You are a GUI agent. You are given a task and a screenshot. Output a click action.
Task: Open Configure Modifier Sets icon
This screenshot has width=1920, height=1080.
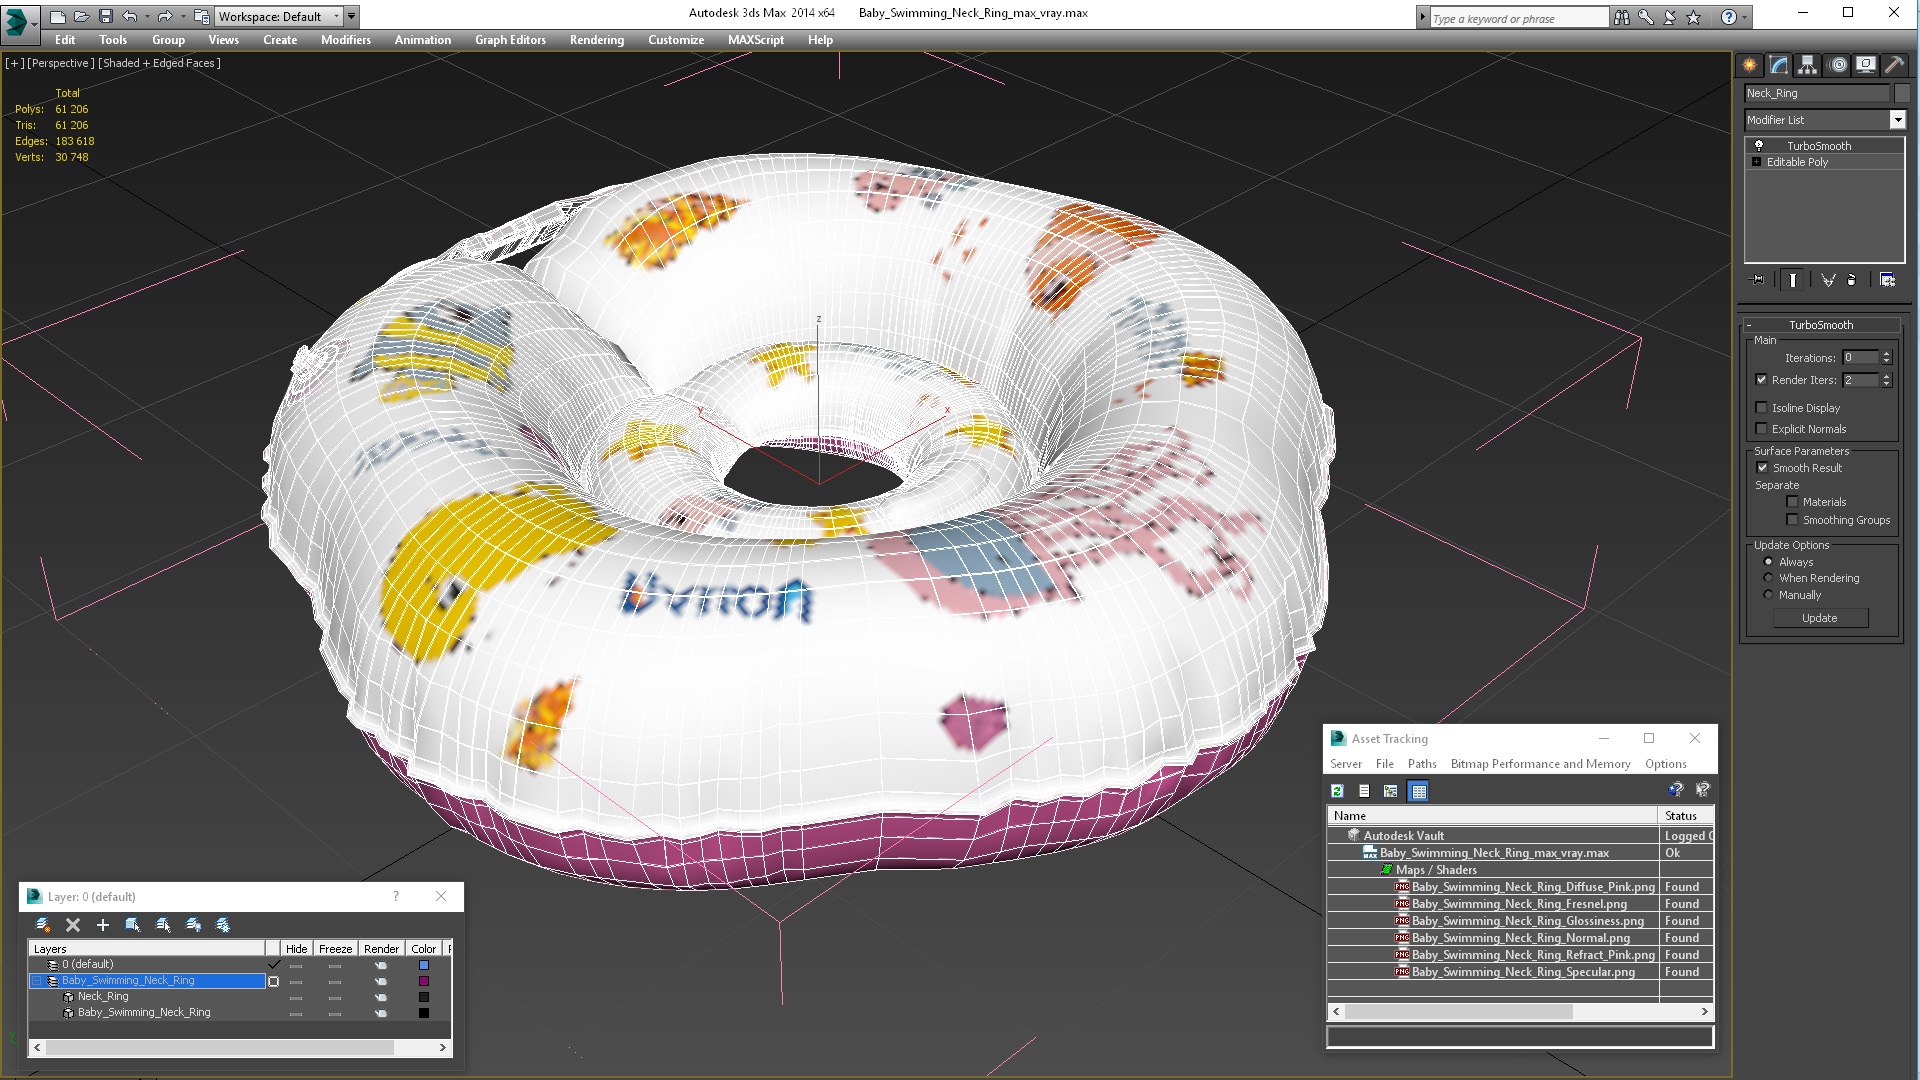point(1887,280)
